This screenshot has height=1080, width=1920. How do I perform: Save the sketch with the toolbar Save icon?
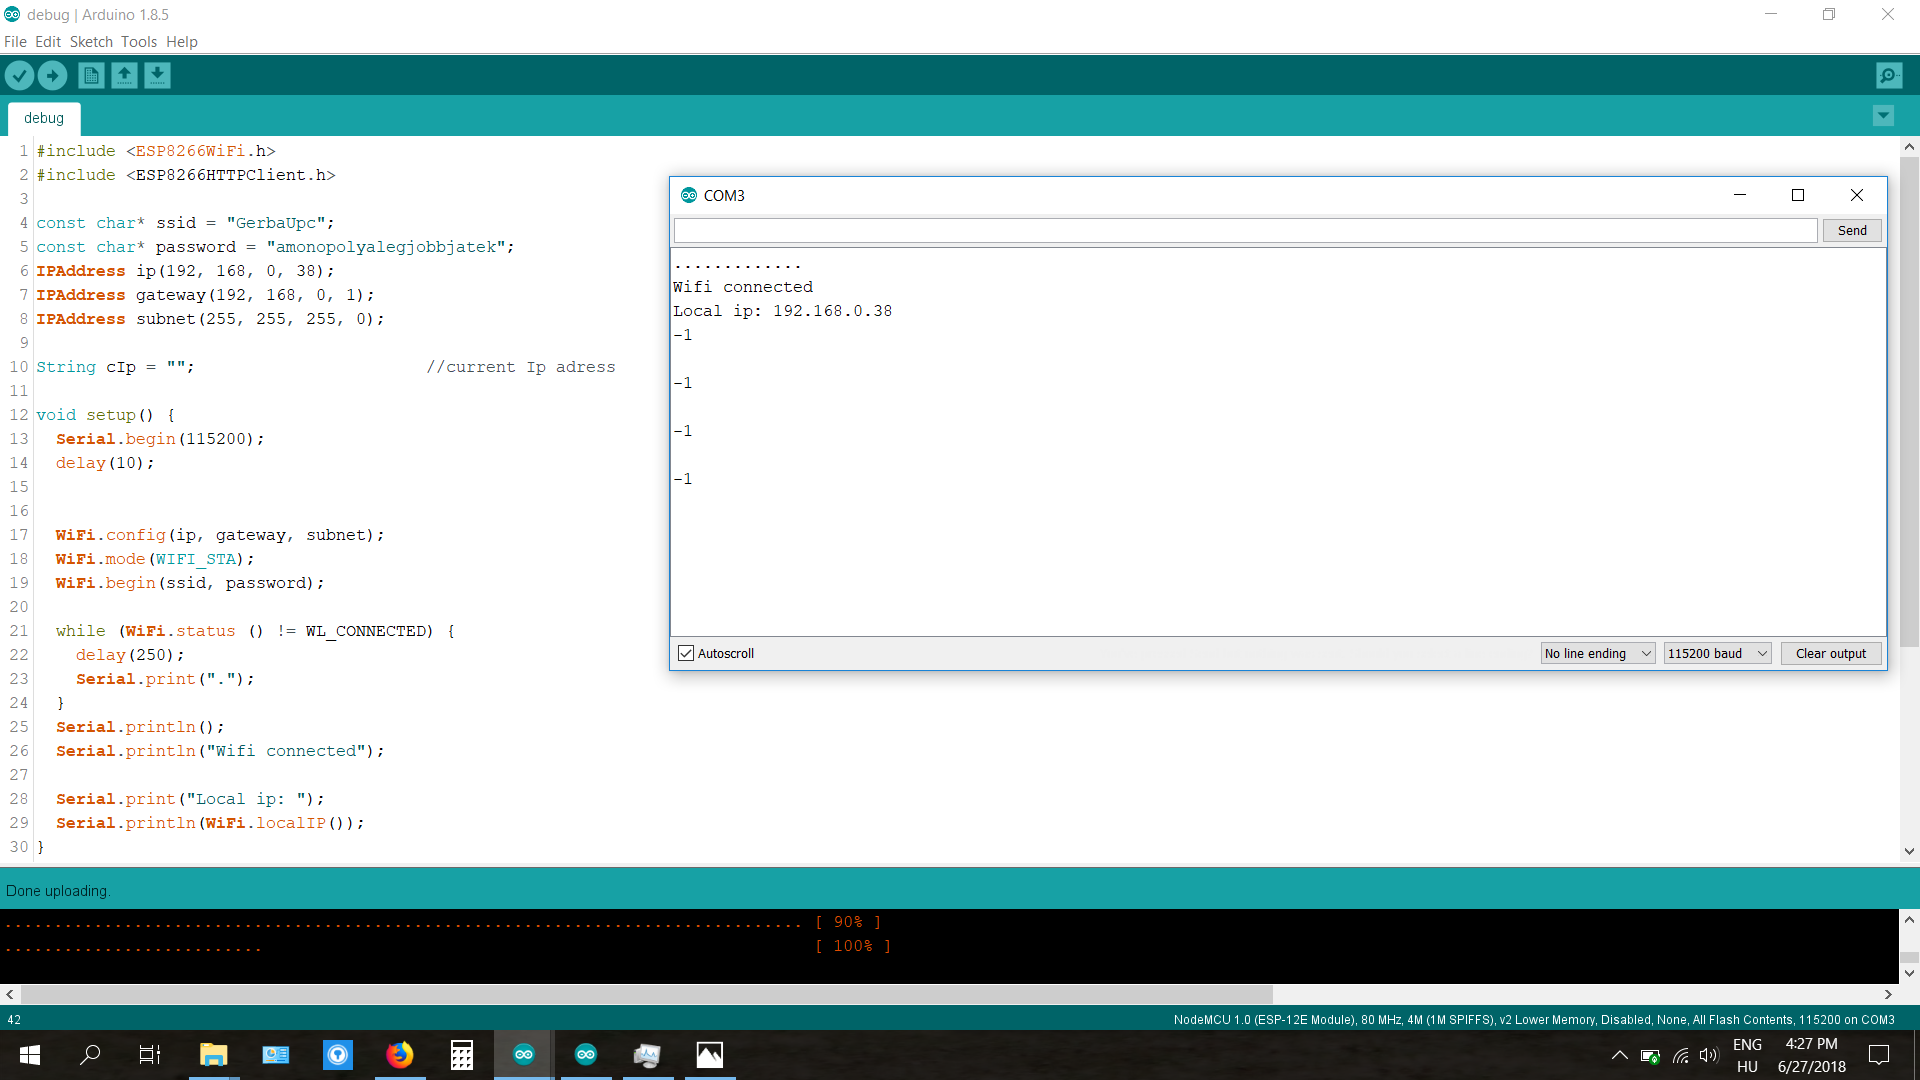click(x=158, y=75)
